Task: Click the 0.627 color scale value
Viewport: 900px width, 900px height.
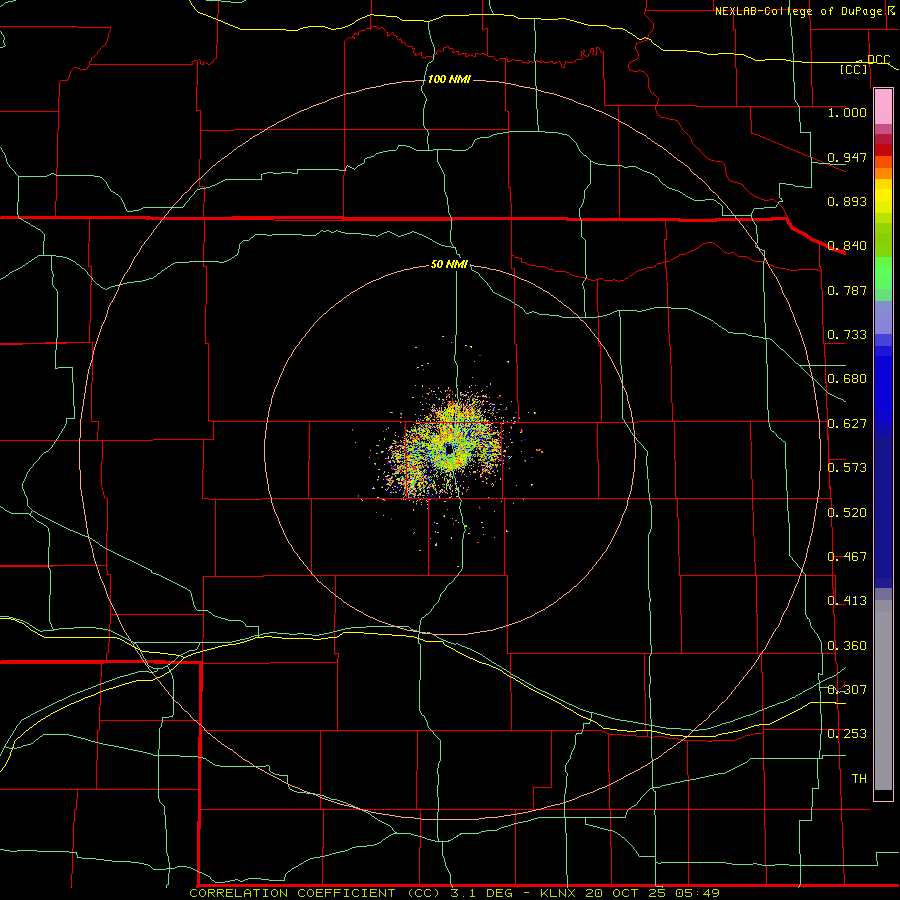Action: point(847,424)
